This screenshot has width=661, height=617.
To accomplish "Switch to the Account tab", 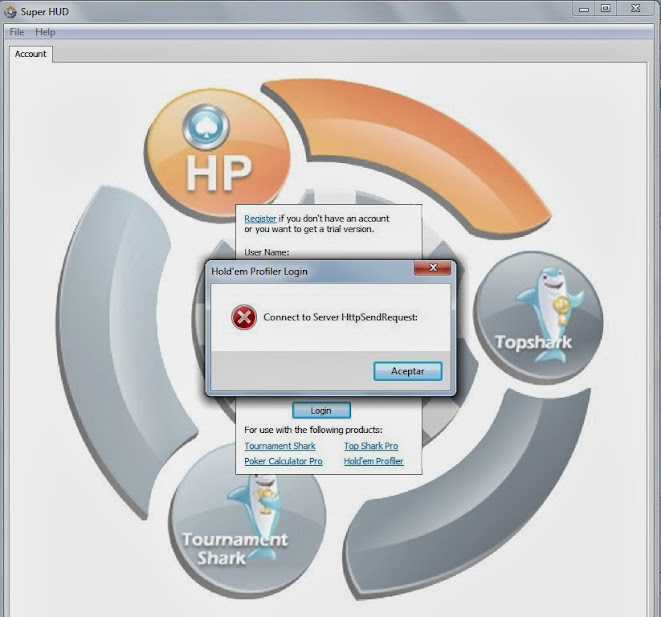I will 31,54.
